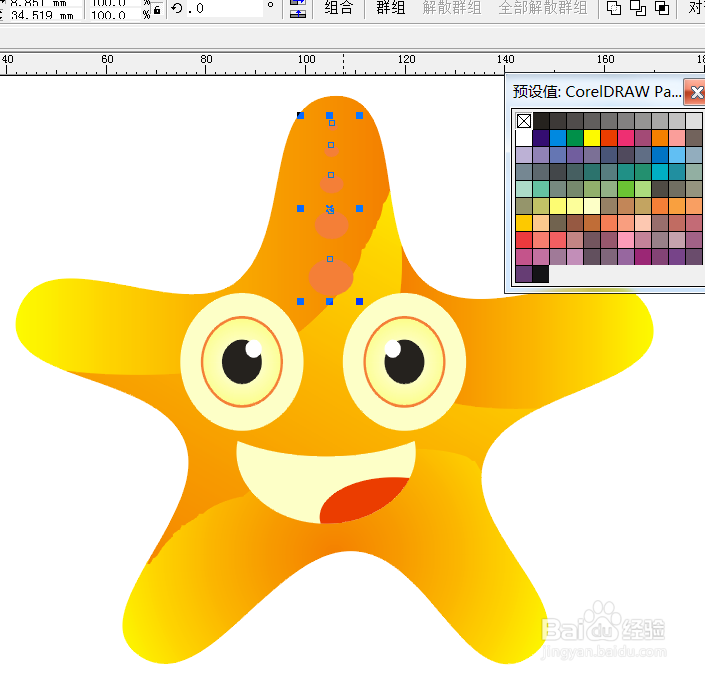The image size is (705, 676).
Task: Choose the red-orange swatch right of yellow
Action: [609, 138]
